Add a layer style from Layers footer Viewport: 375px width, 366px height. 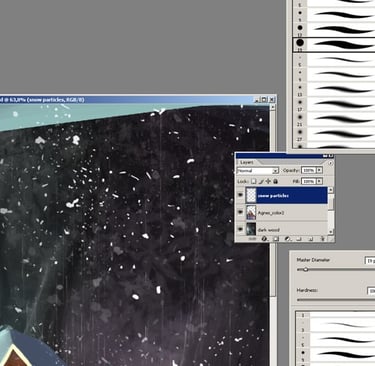pyautogui.click(x=265, y=239)
